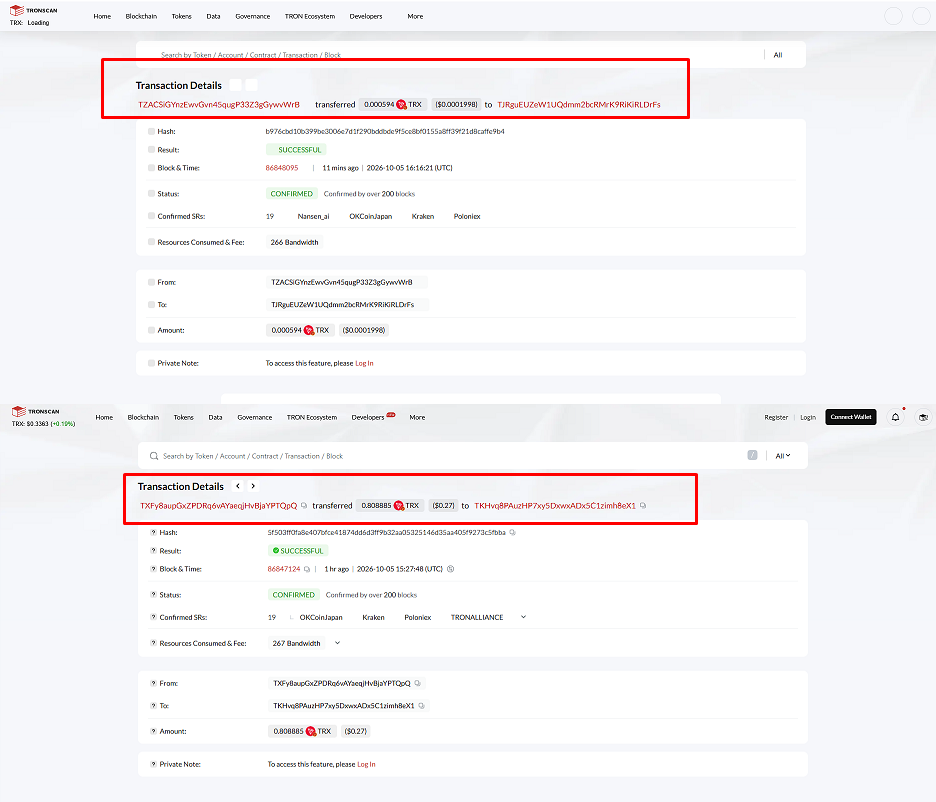Open the All filter dropdown in lower search bar
The width and height of the screenshot is (936, 802).
(x=783, y=456)
